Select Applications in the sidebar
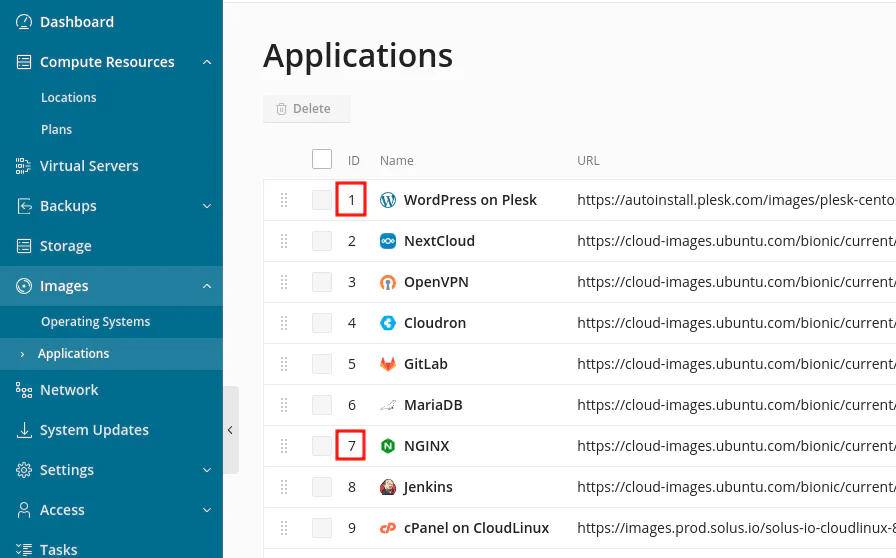The image size is (896, 558). (x=73, y=354)
